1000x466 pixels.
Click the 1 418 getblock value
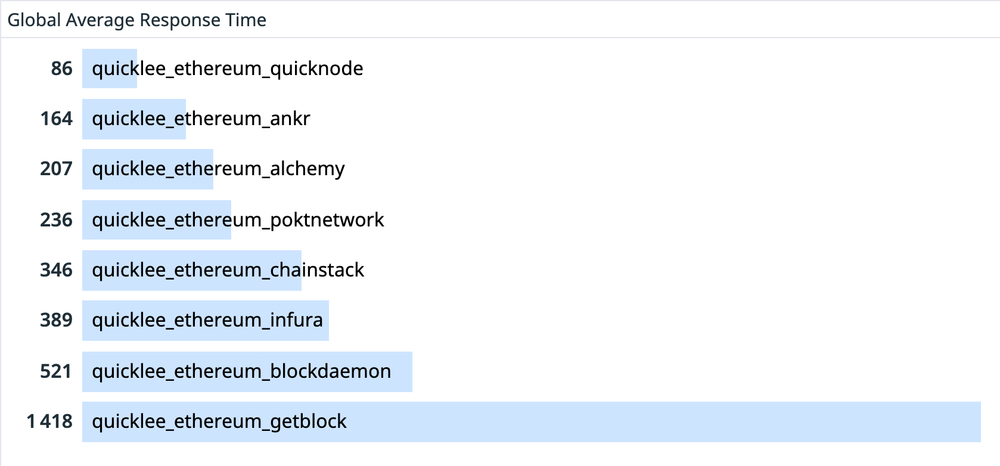tap(50, 421)
